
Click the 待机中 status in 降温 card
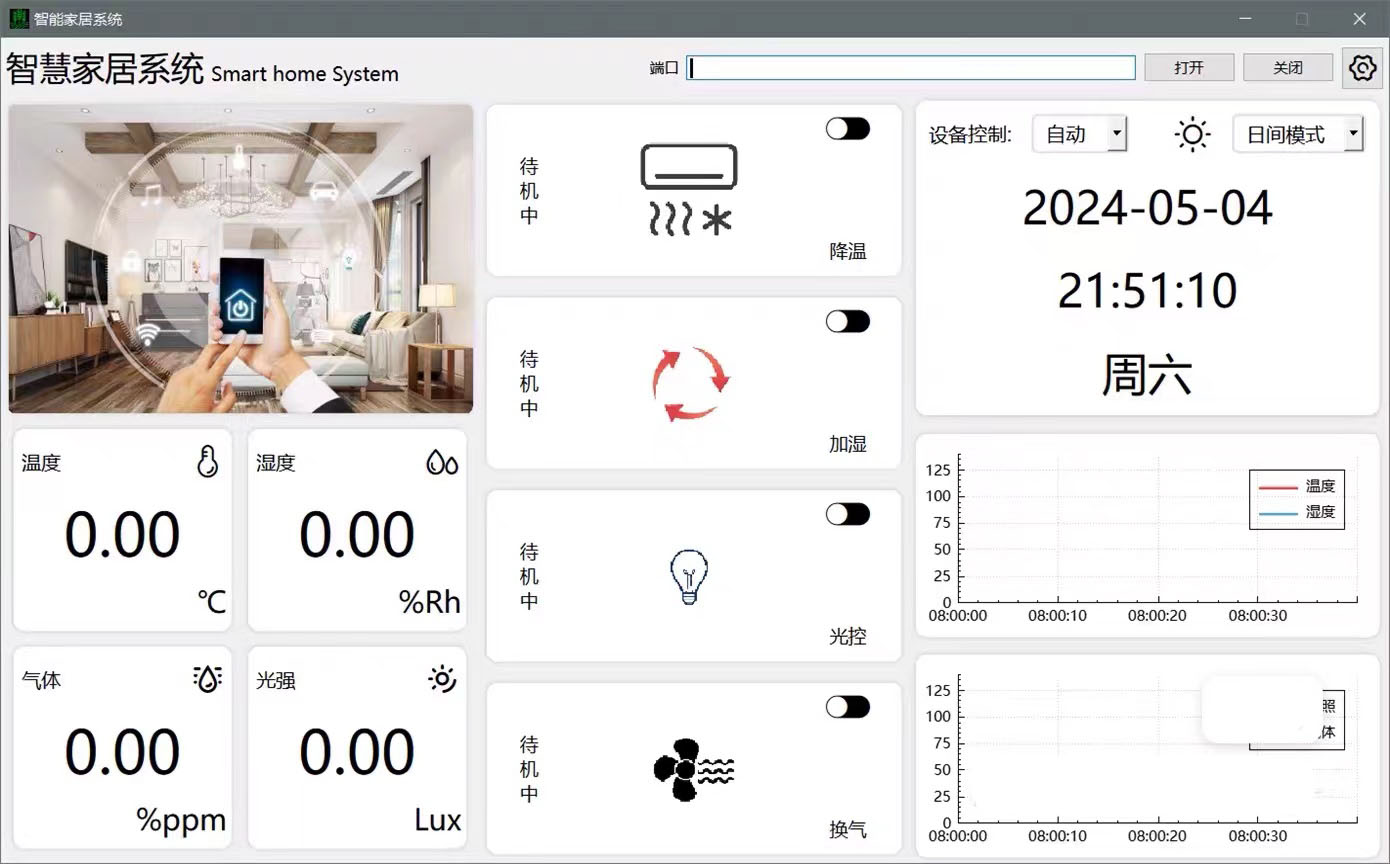530,190
